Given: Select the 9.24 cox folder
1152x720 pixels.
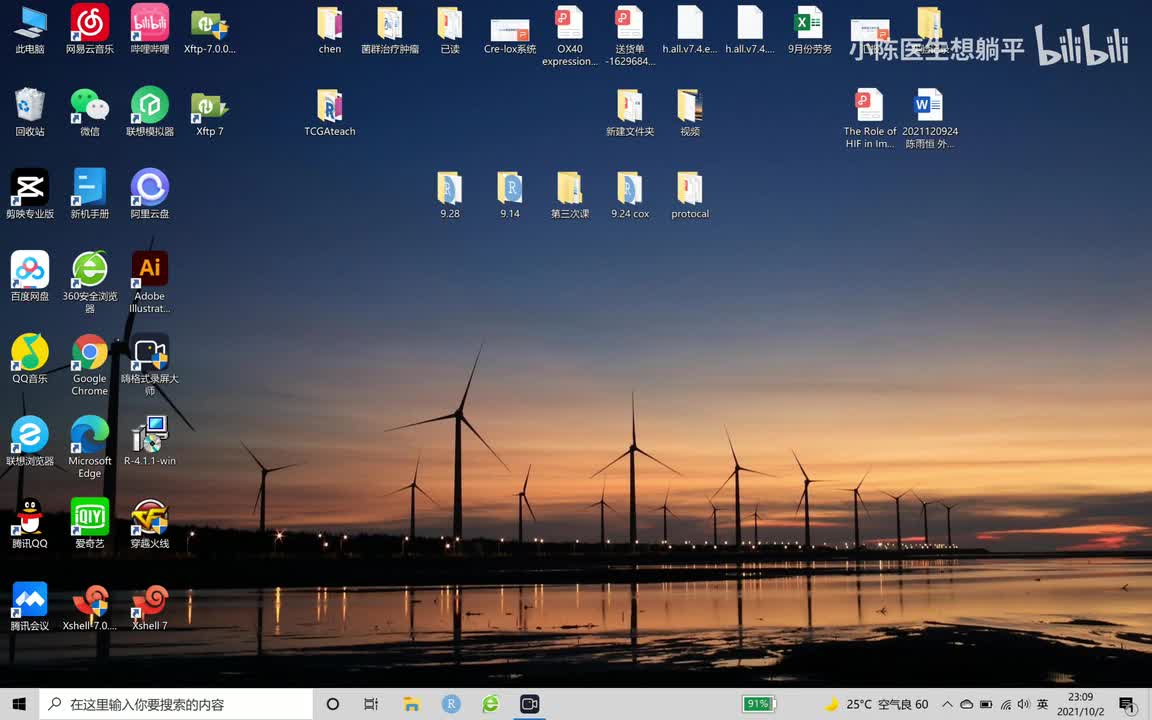Looking at the screenshot, I should 630,189.
